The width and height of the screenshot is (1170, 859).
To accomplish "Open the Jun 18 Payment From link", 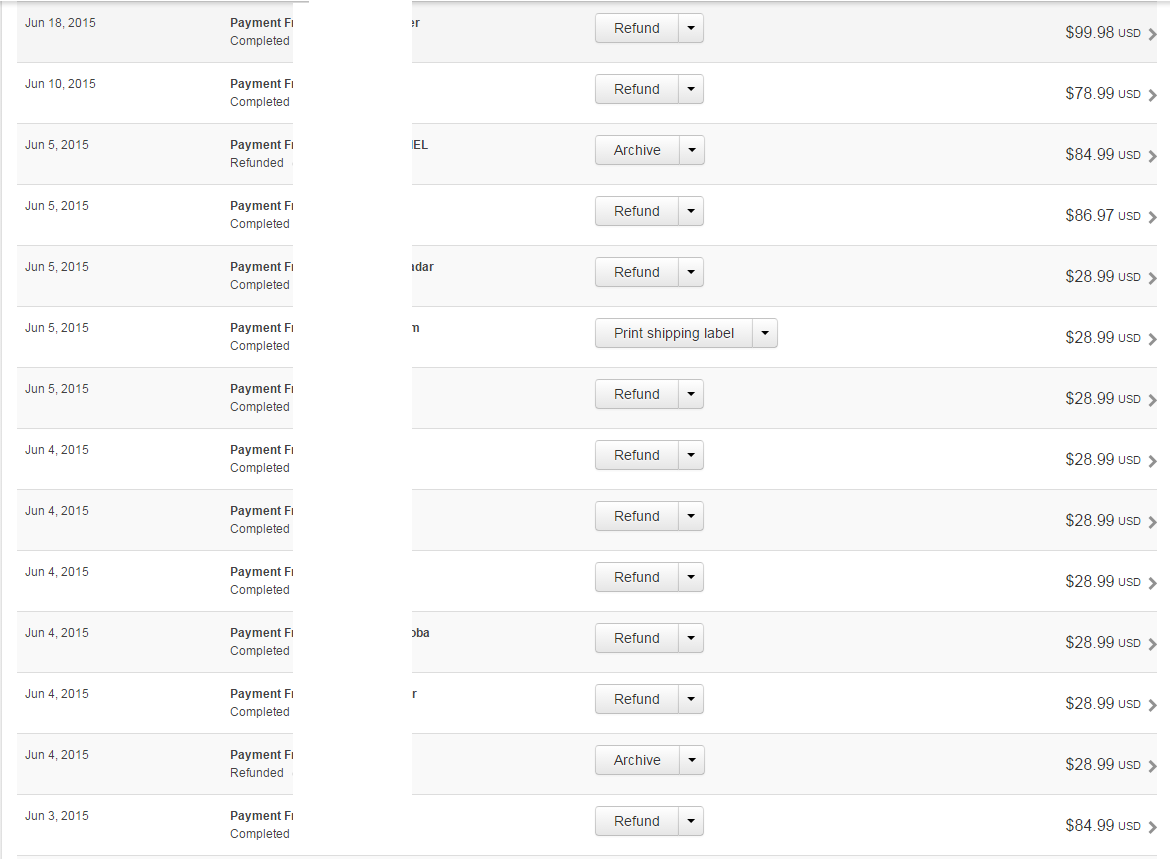I will 260,23.
